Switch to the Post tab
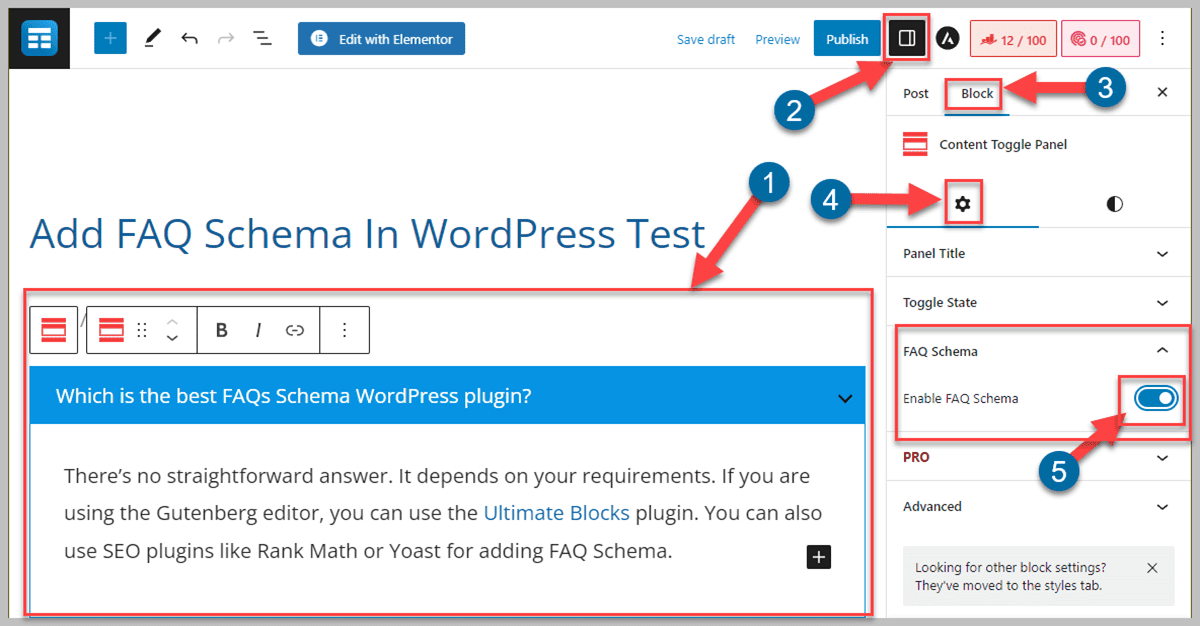Viewport: 1200px width, 626px height. pyautogui.click(x=915, y=93)
